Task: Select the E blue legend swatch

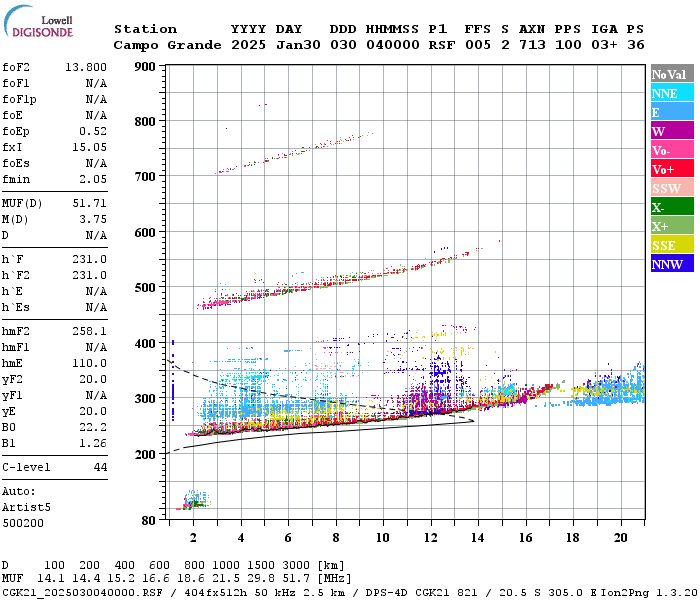Action: coord(672,112)
